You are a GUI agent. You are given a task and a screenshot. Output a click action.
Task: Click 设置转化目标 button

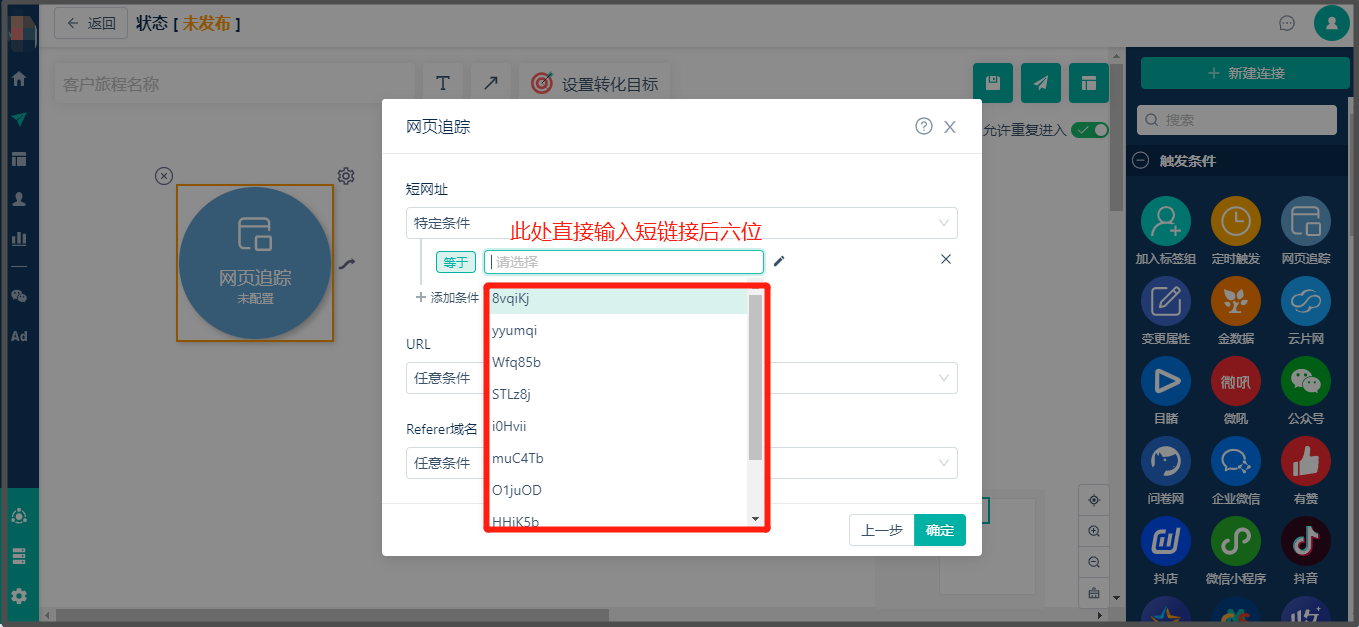pos(595,83)
